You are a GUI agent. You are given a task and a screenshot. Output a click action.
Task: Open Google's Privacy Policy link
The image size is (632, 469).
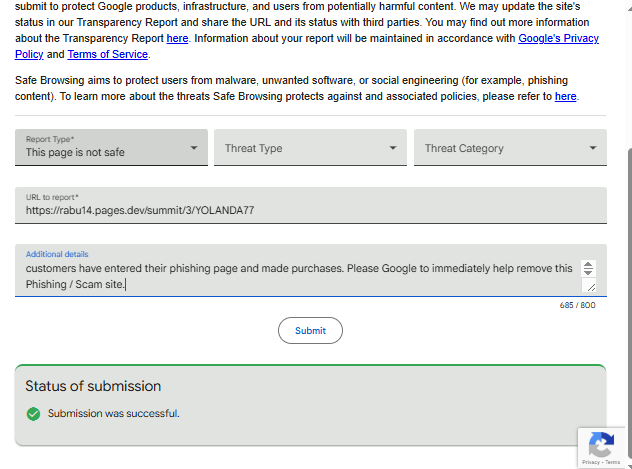coord(557,39)
